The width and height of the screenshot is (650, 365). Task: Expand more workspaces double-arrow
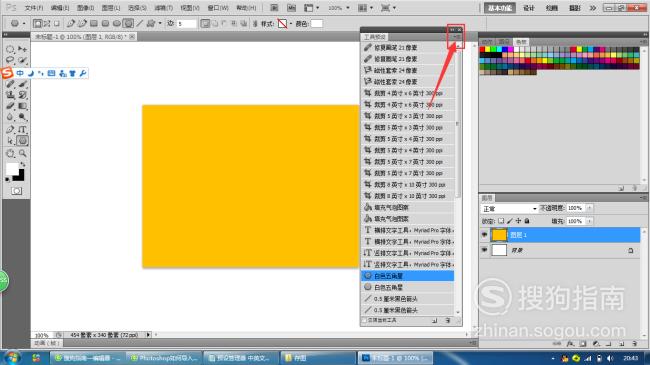pos(593,8)
